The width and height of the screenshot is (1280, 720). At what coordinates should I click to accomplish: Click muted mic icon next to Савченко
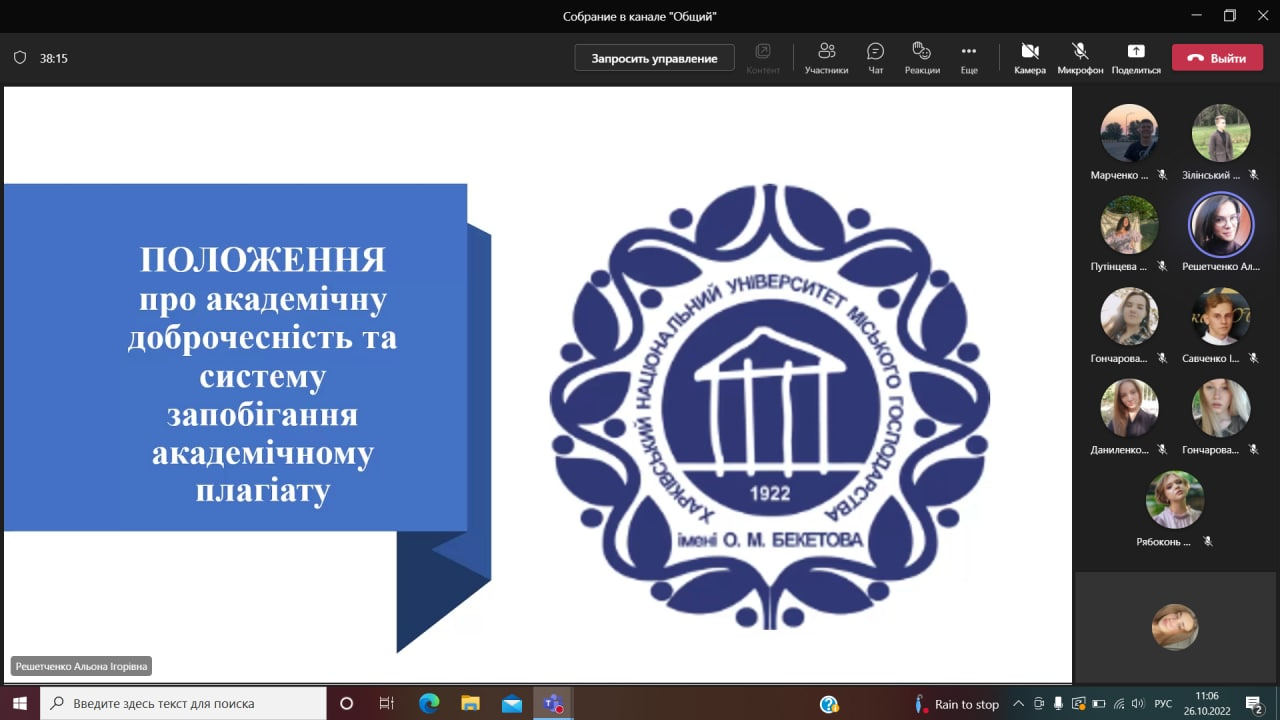coord(1253,358)
